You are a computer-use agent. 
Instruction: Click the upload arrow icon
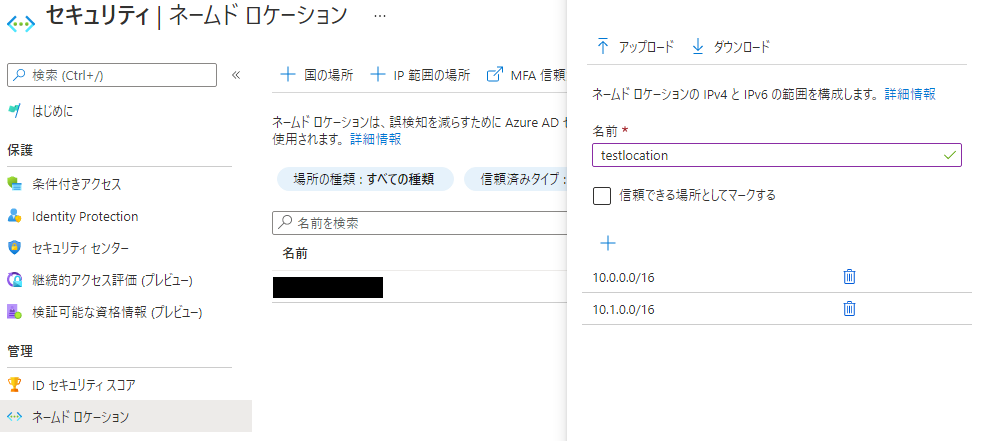[x=603, y=46]
